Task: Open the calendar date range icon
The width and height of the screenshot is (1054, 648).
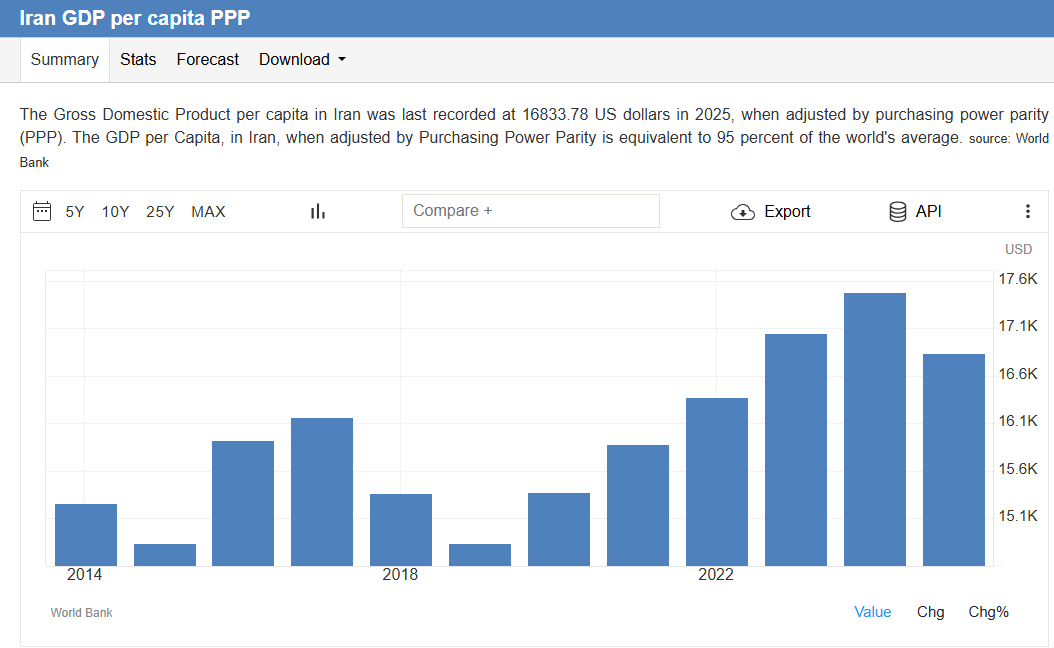Action: pyautogui.click(x=42, y=211)
